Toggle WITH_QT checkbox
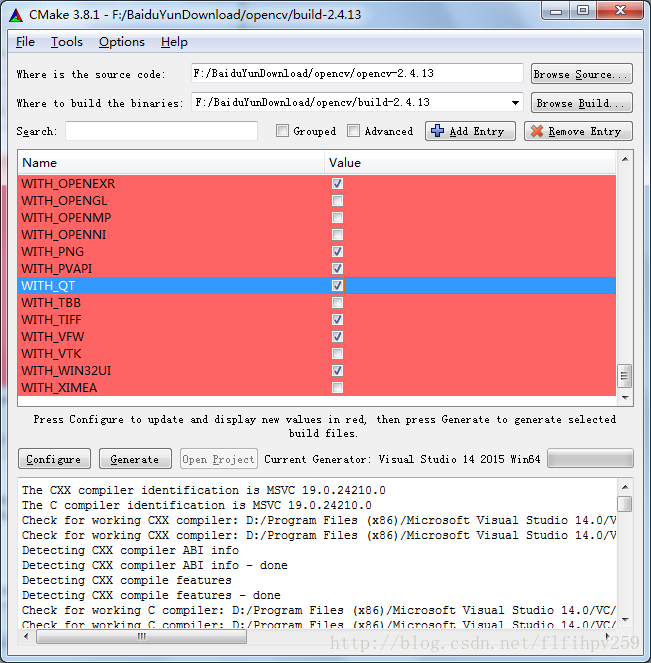 [x=337, y=285]
